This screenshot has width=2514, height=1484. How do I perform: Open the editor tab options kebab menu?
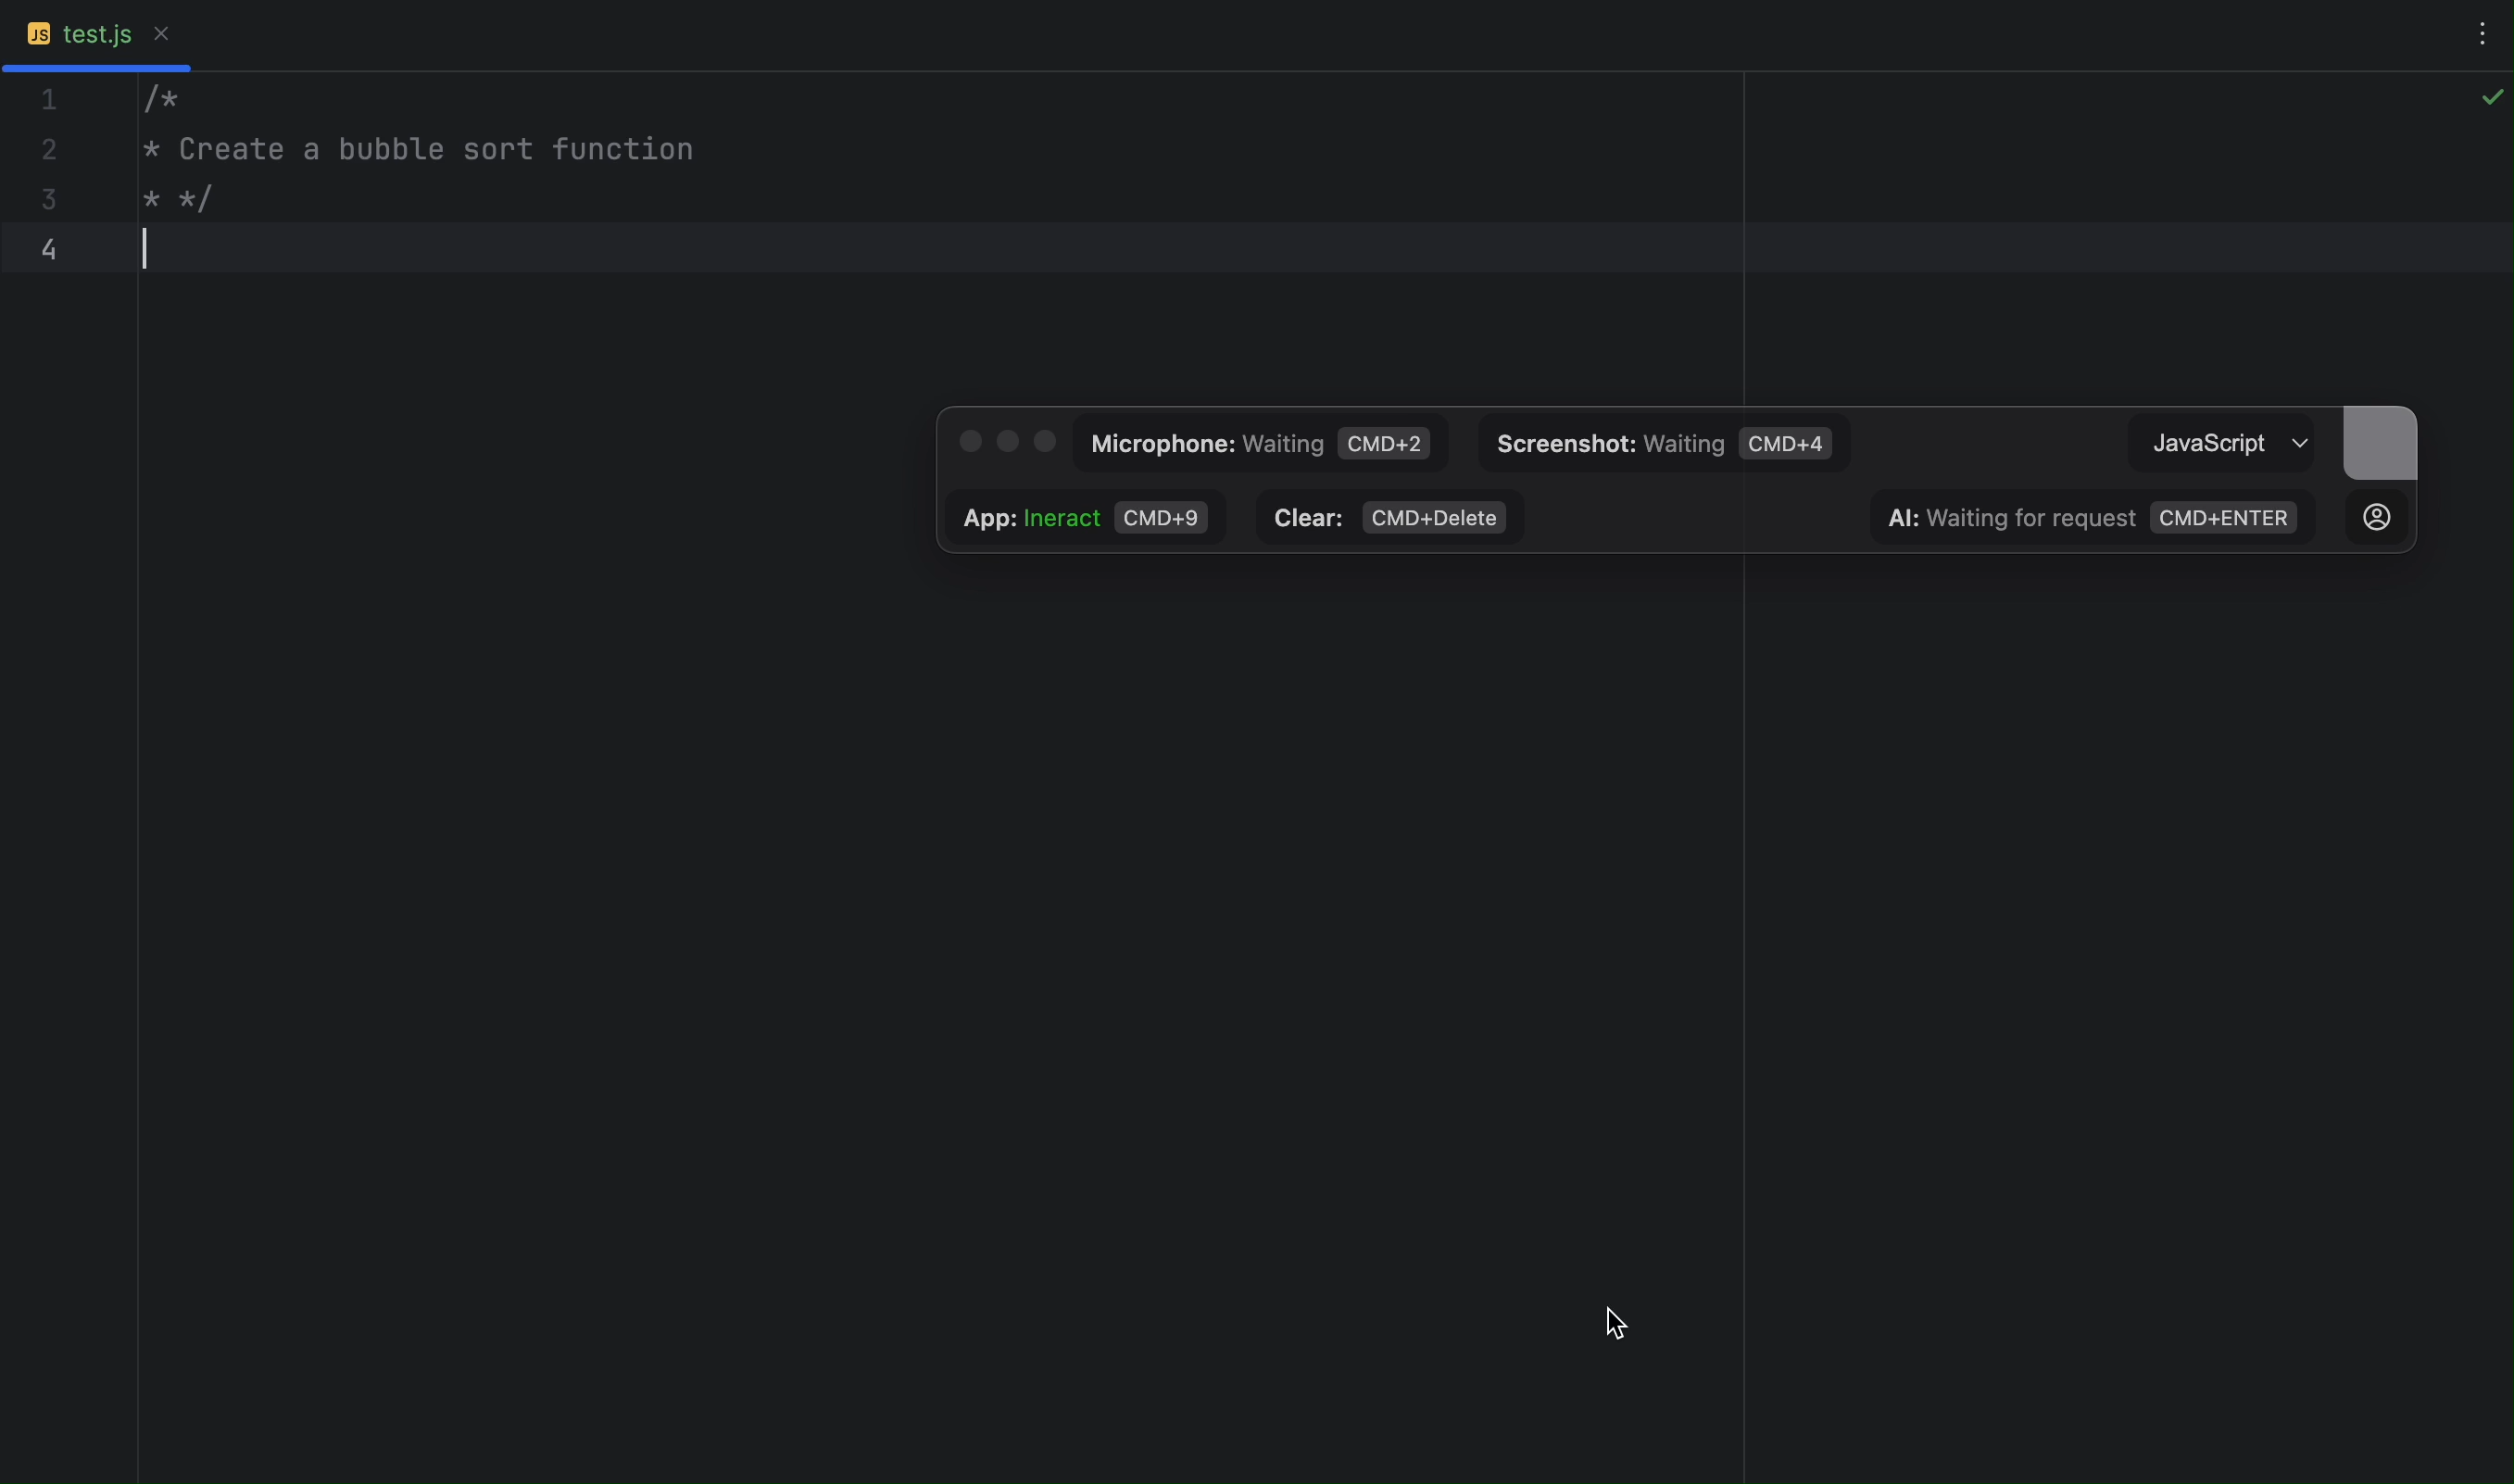2482,35
